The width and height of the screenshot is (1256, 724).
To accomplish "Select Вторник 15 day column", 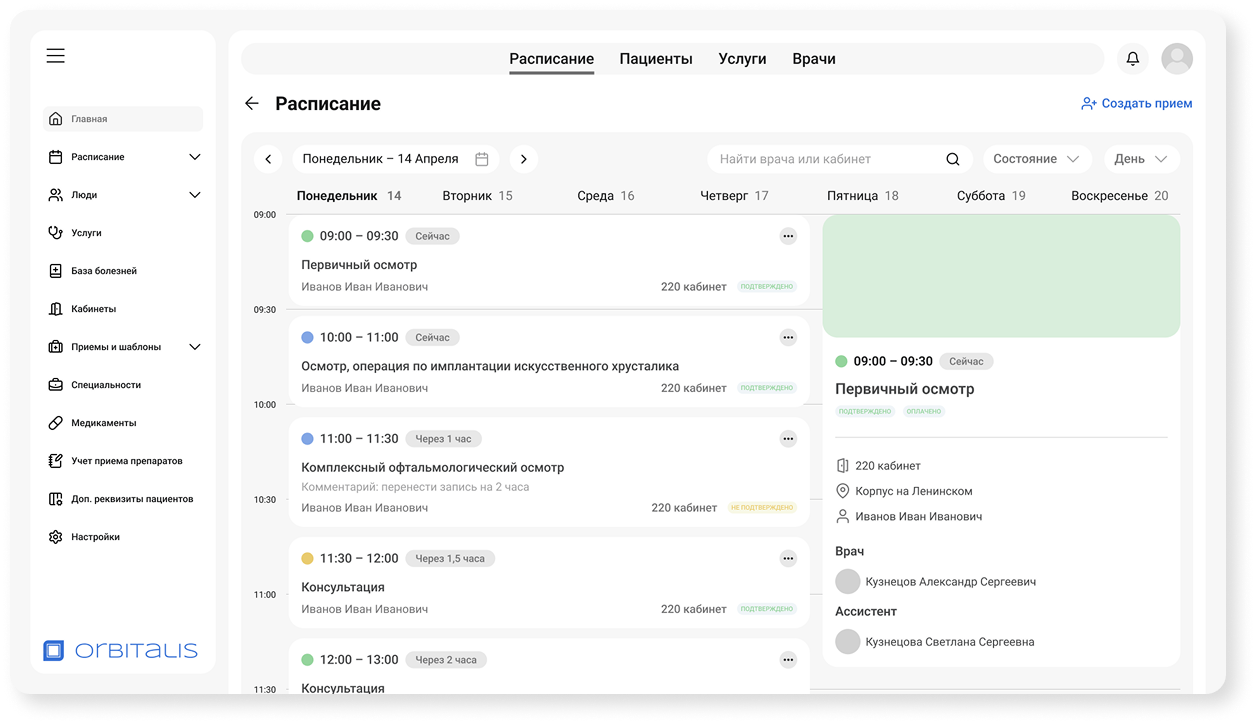I will pyautogui.click(x=477, y=196).
